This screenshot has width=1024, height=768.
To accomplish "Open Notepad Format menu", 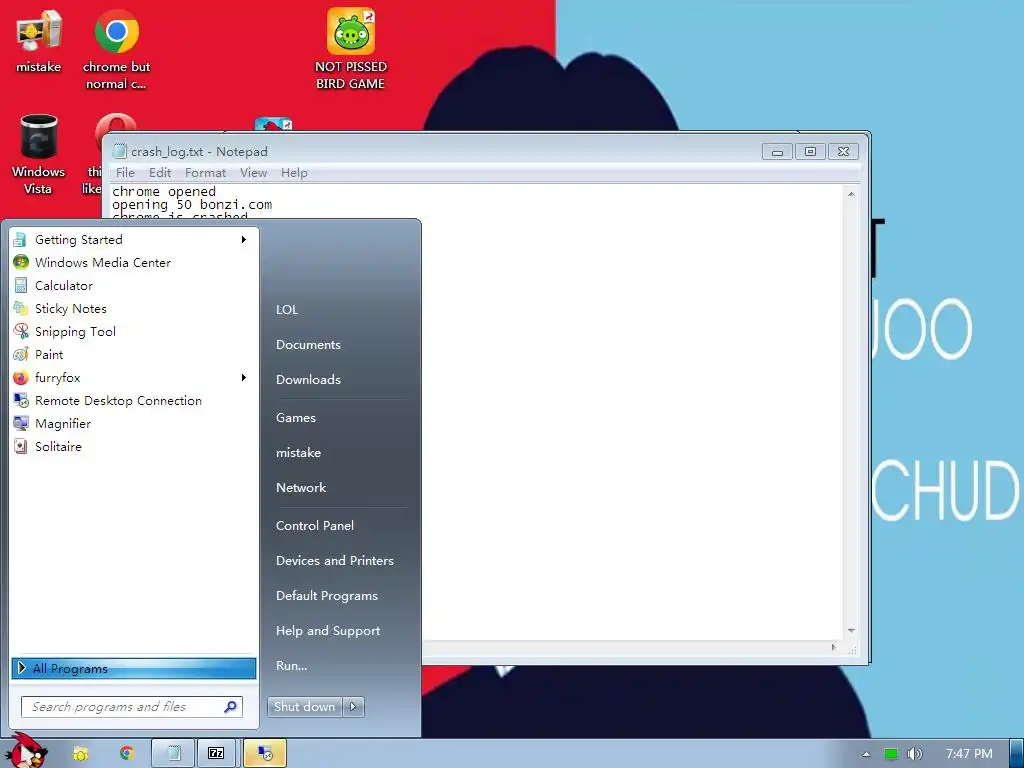I will pyautogui.click(x=205, y=173).
